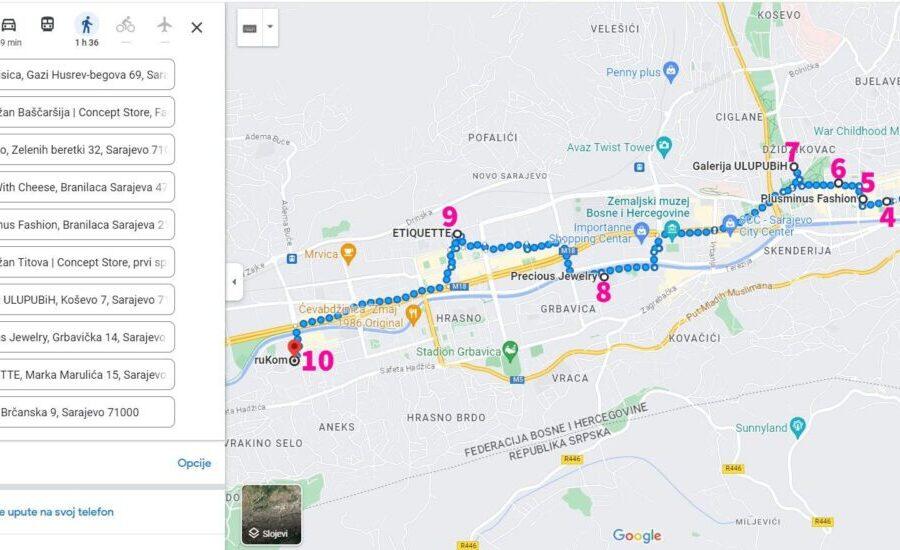The height and width of the screenshot is (550, 900).
Task: Switch map layers via Slojevi thumbnail
Action: click(271, 514)
